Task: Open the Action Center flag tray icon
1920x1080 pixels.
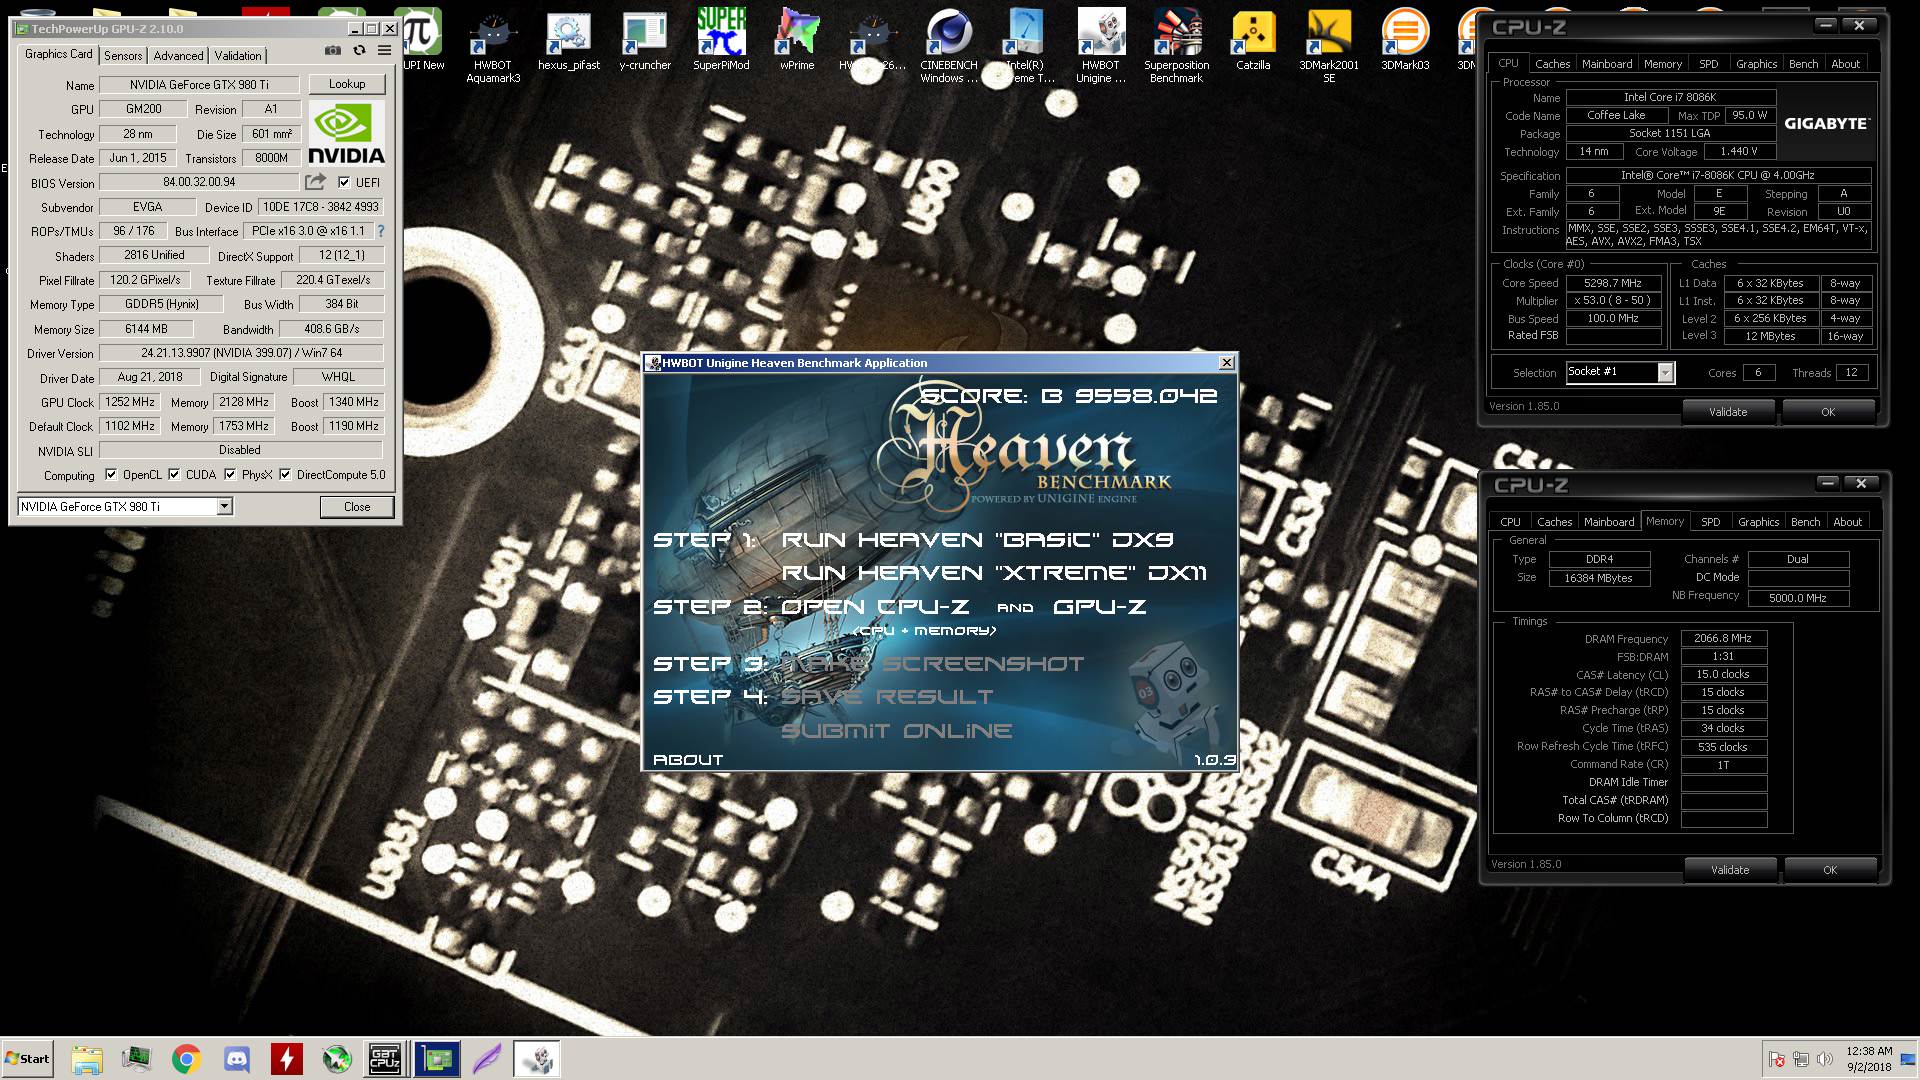Action: (x=1776, y=1059)
